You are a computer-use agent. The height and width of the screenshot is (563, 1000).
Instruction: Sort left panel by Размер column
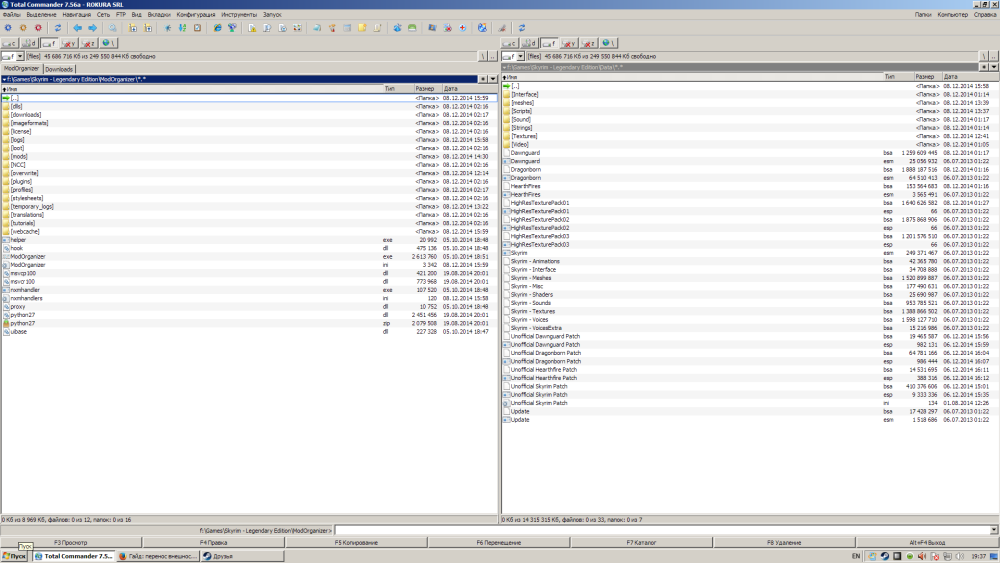427,89
